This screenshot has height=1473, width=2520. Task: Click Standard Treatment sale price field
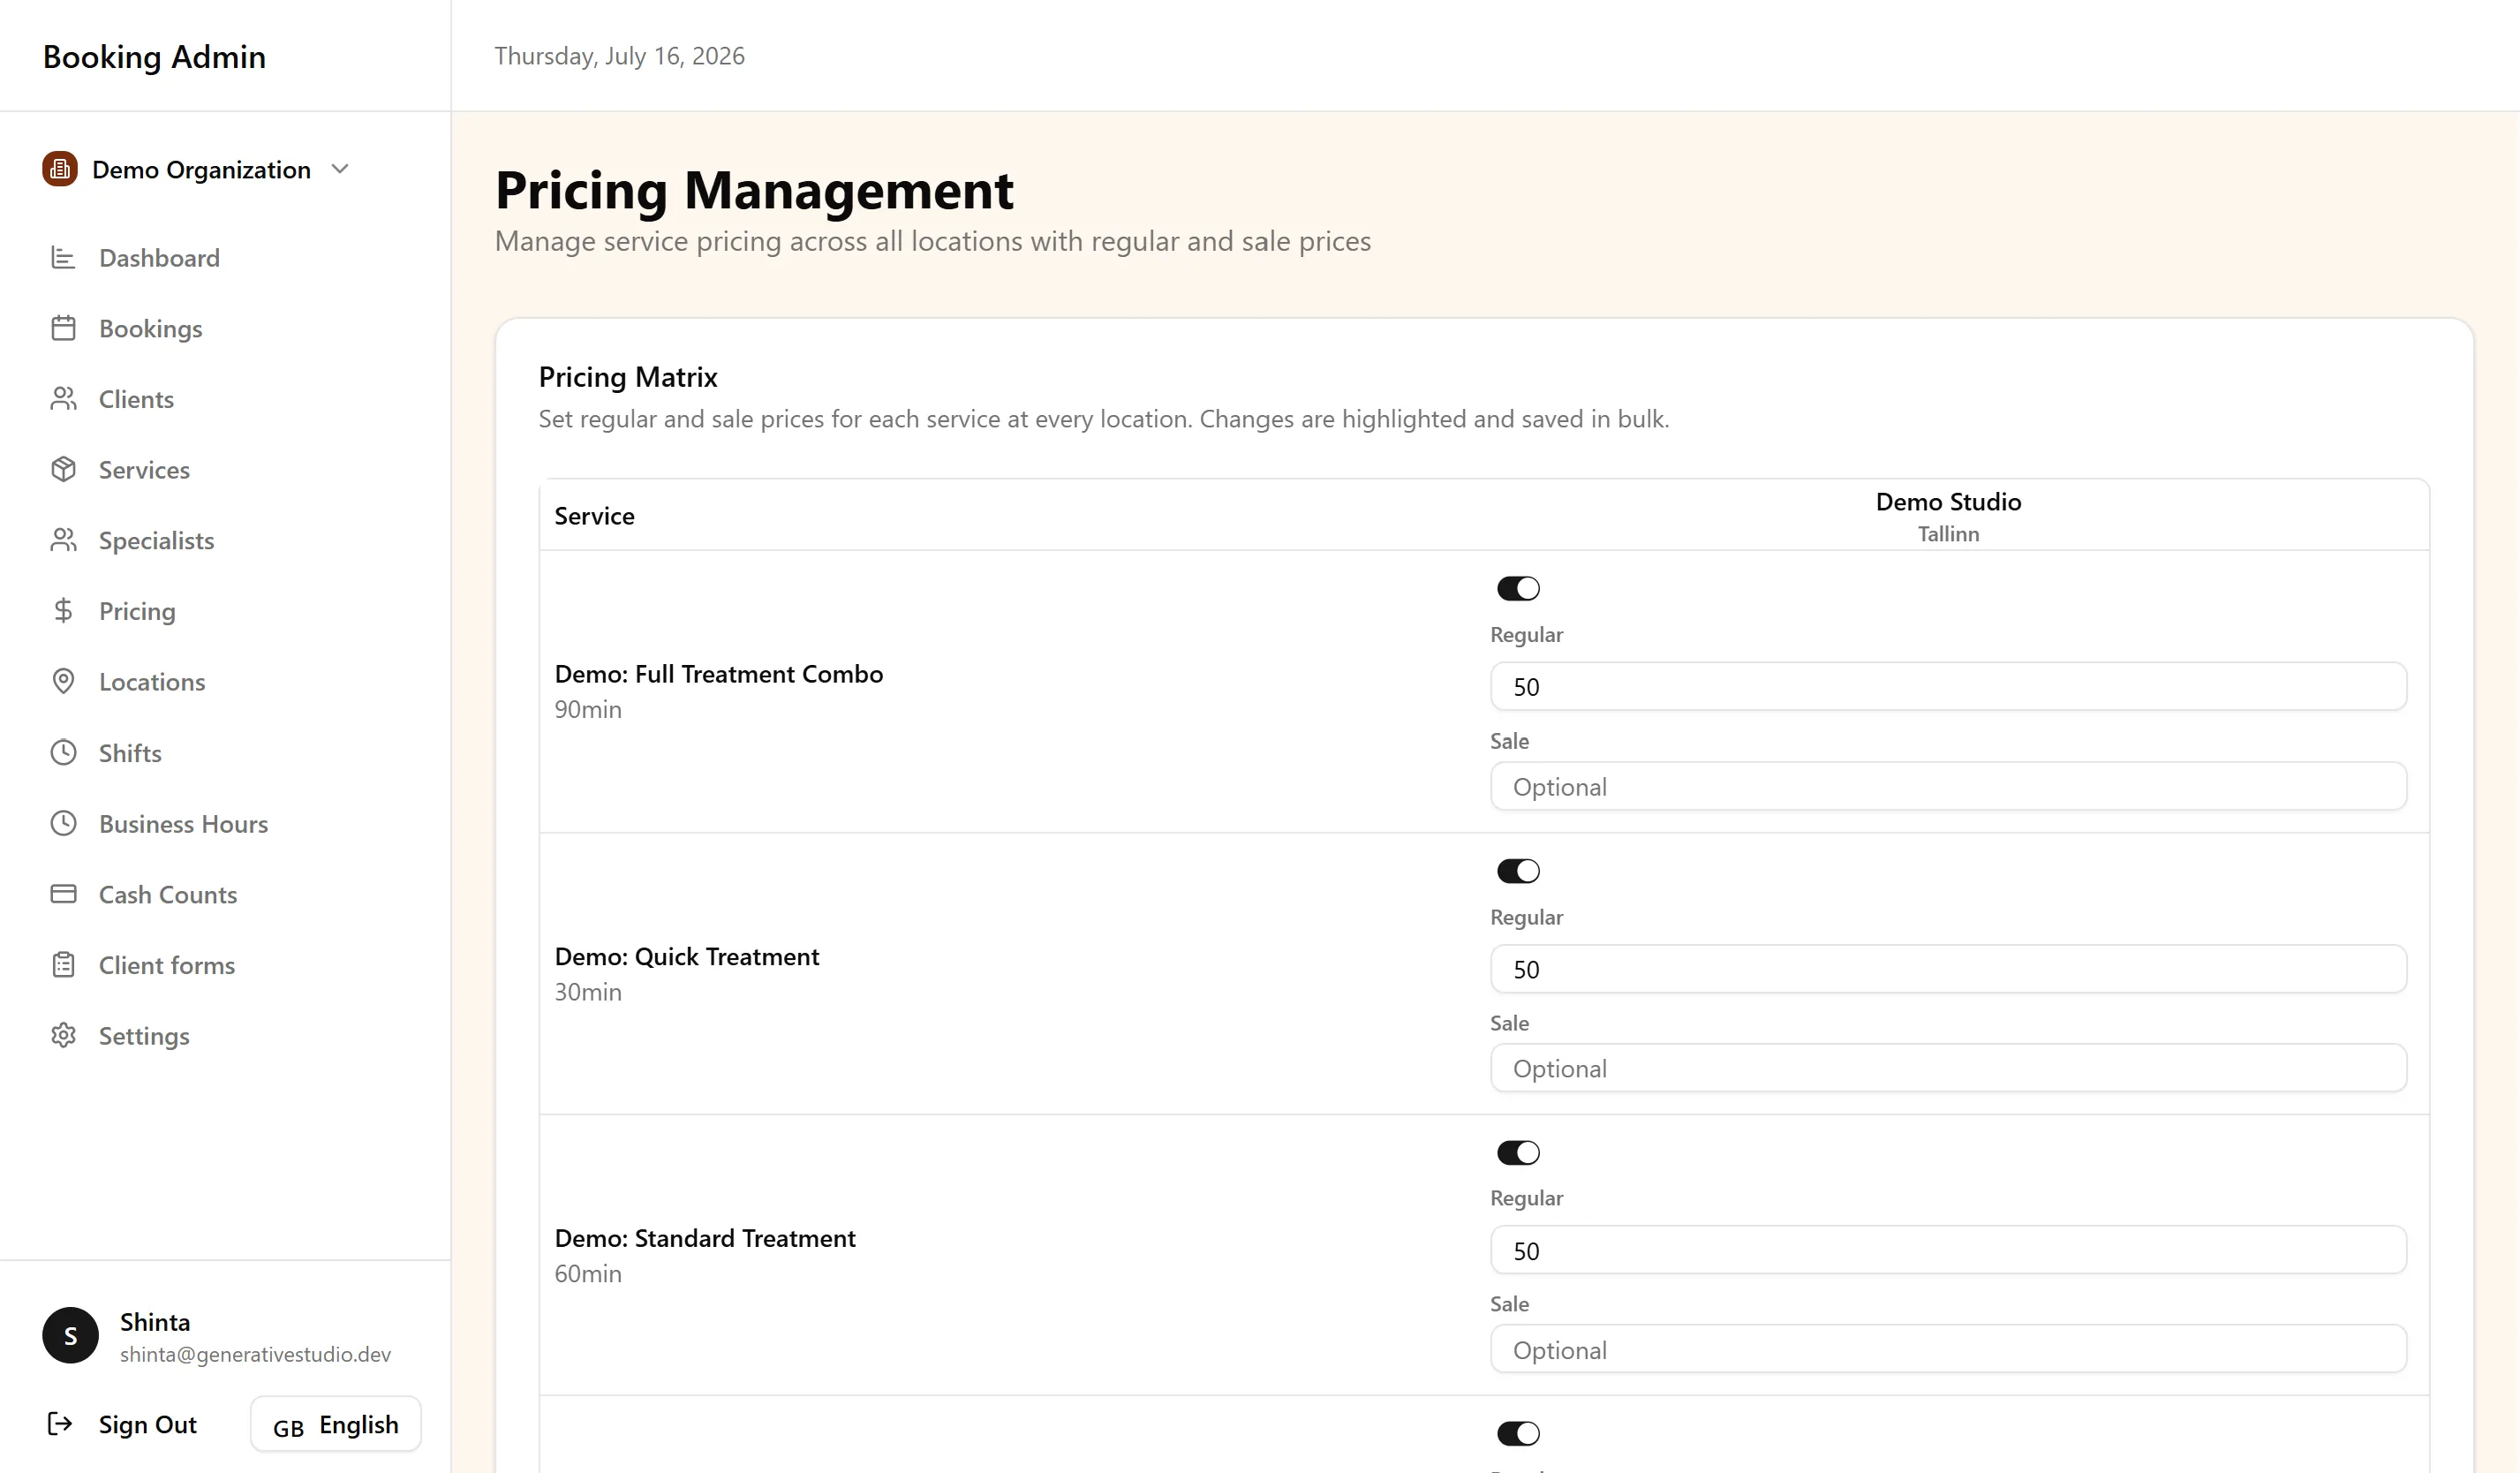1948,1349
